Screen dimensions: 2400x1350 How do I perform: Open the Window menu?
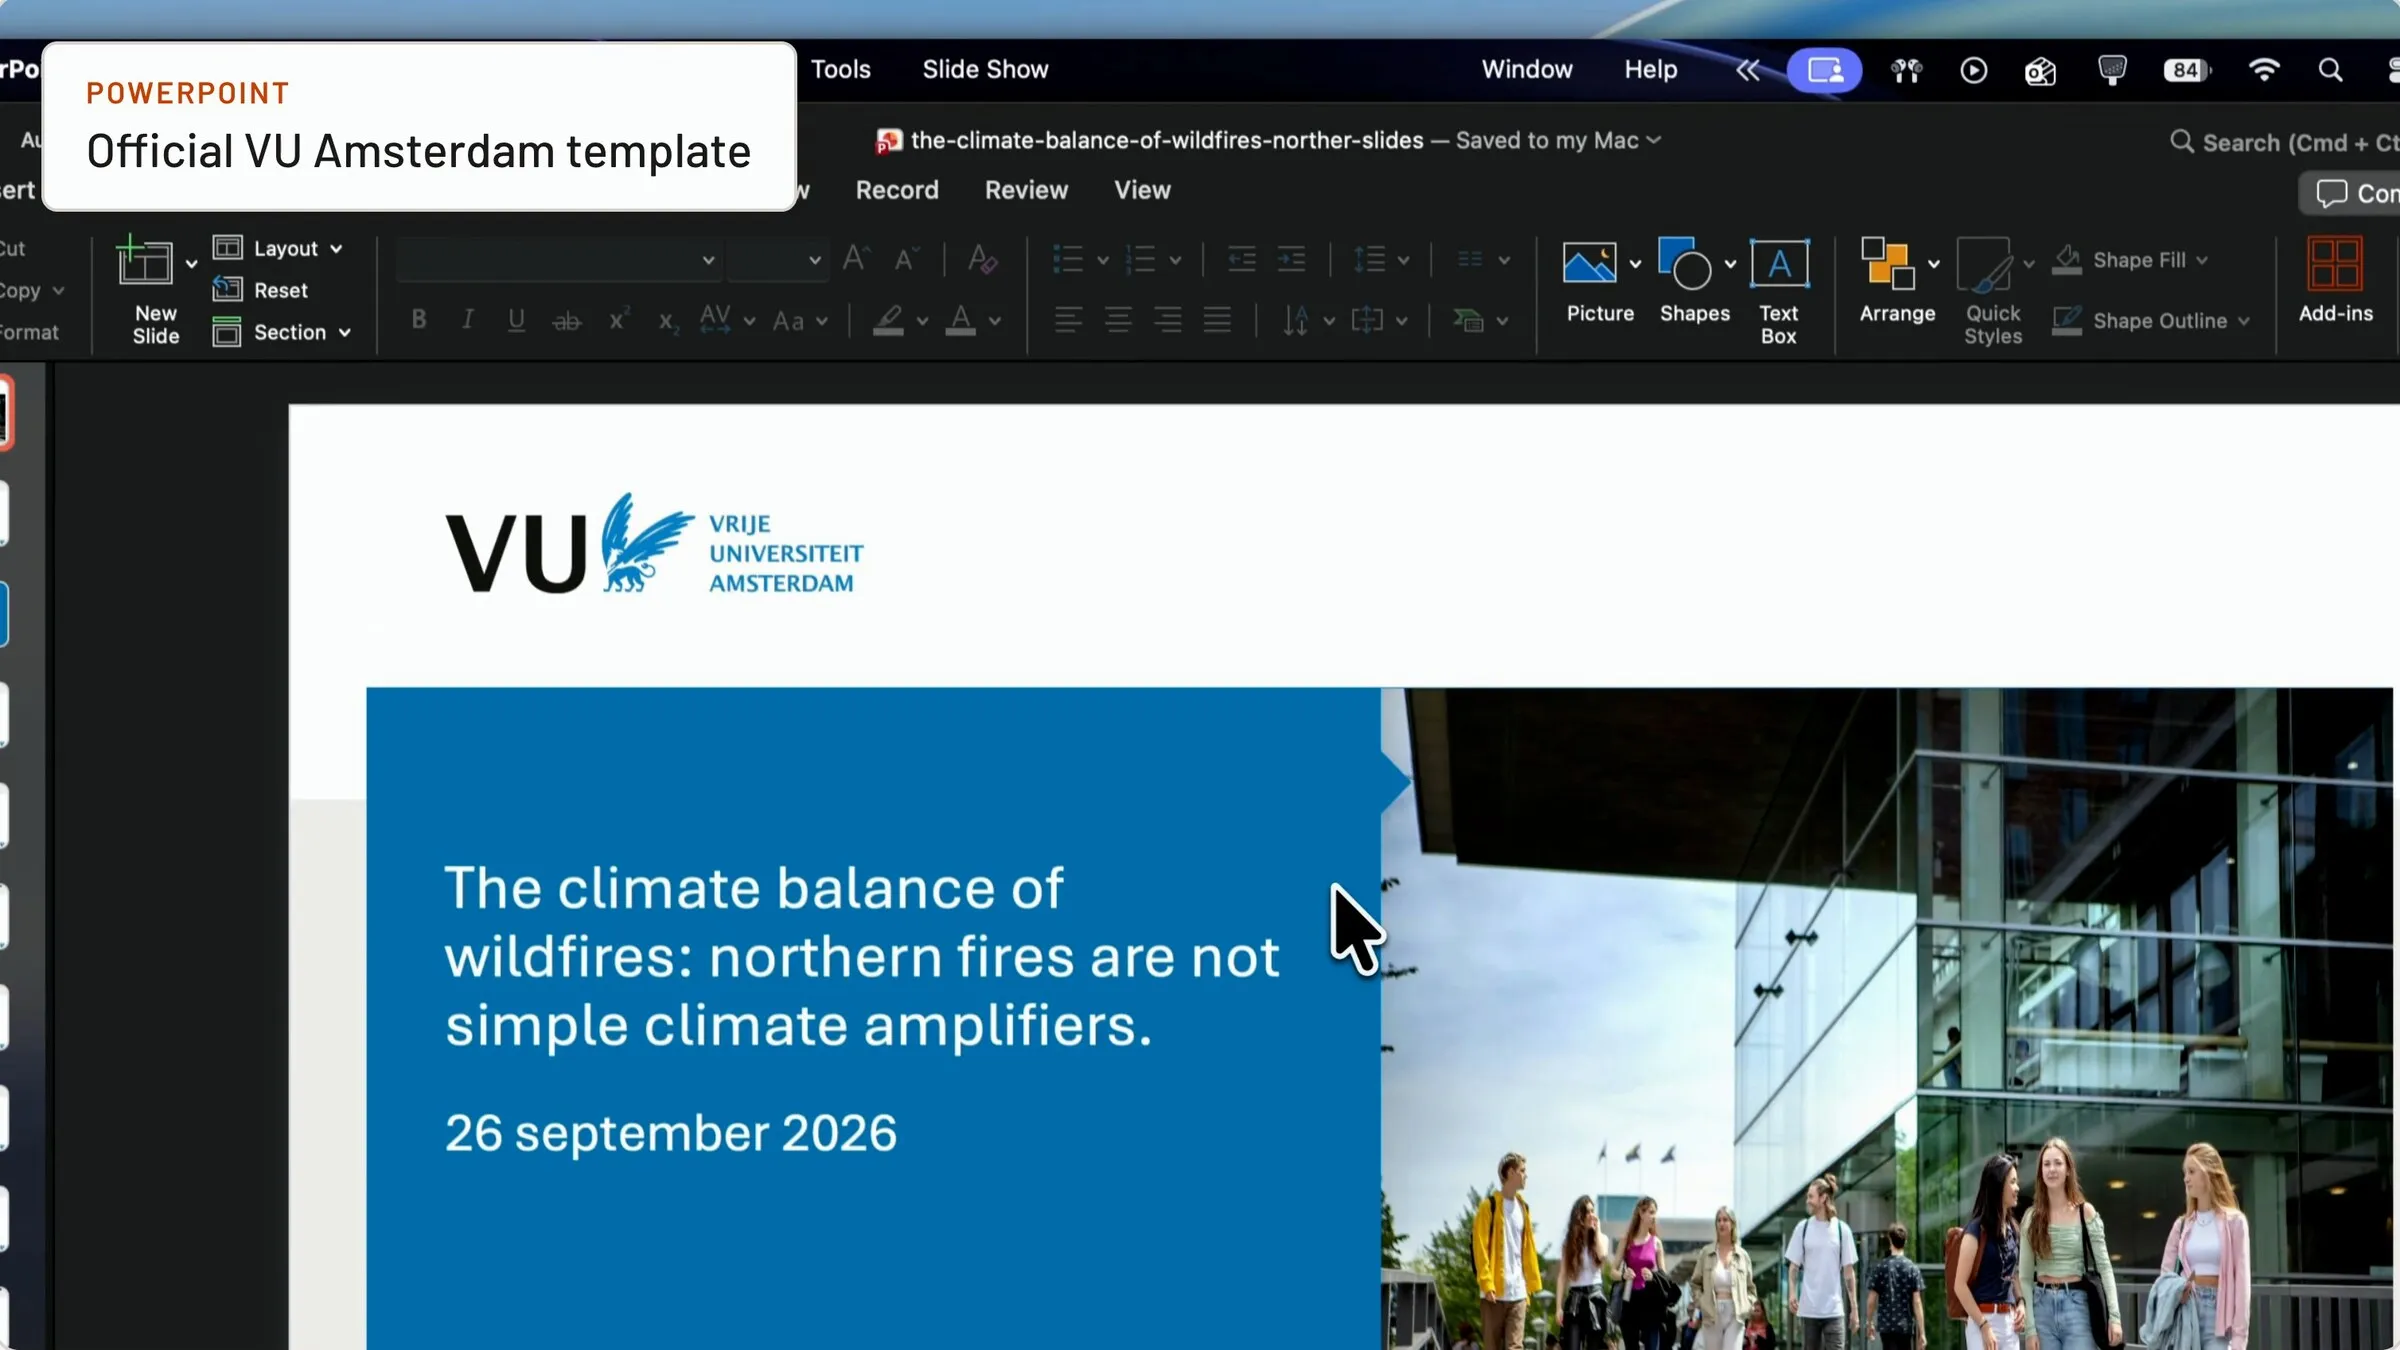pyautogui.click(x=1527, y=70)
